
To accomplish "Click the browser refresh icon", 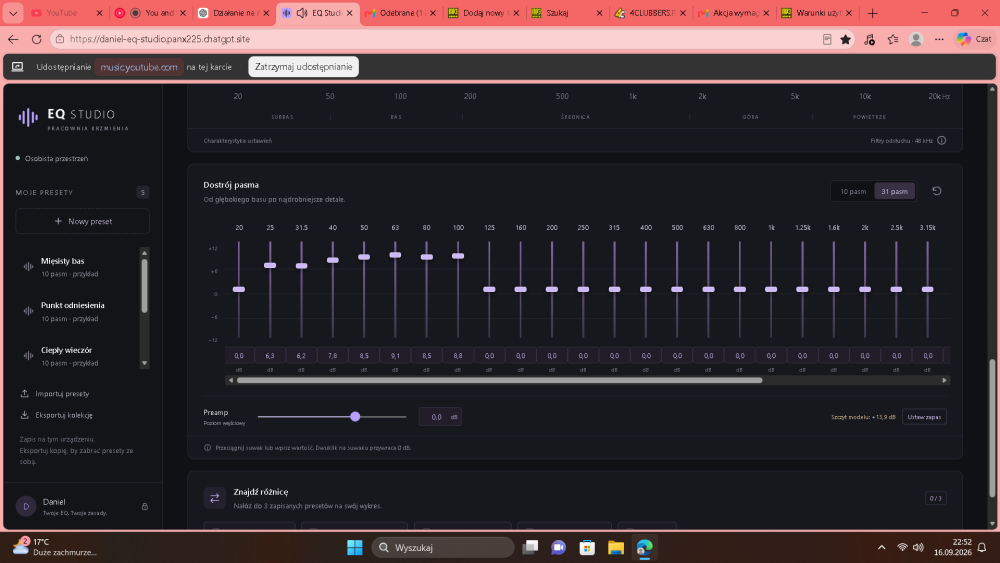I will pyautogui.click(x=36, y=39).
